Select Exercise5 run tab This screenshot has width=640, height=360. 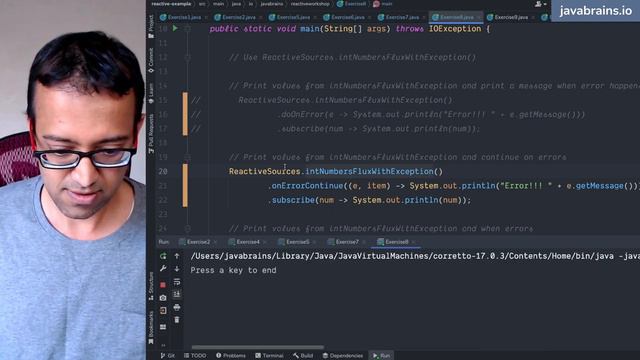pos(297,242)
